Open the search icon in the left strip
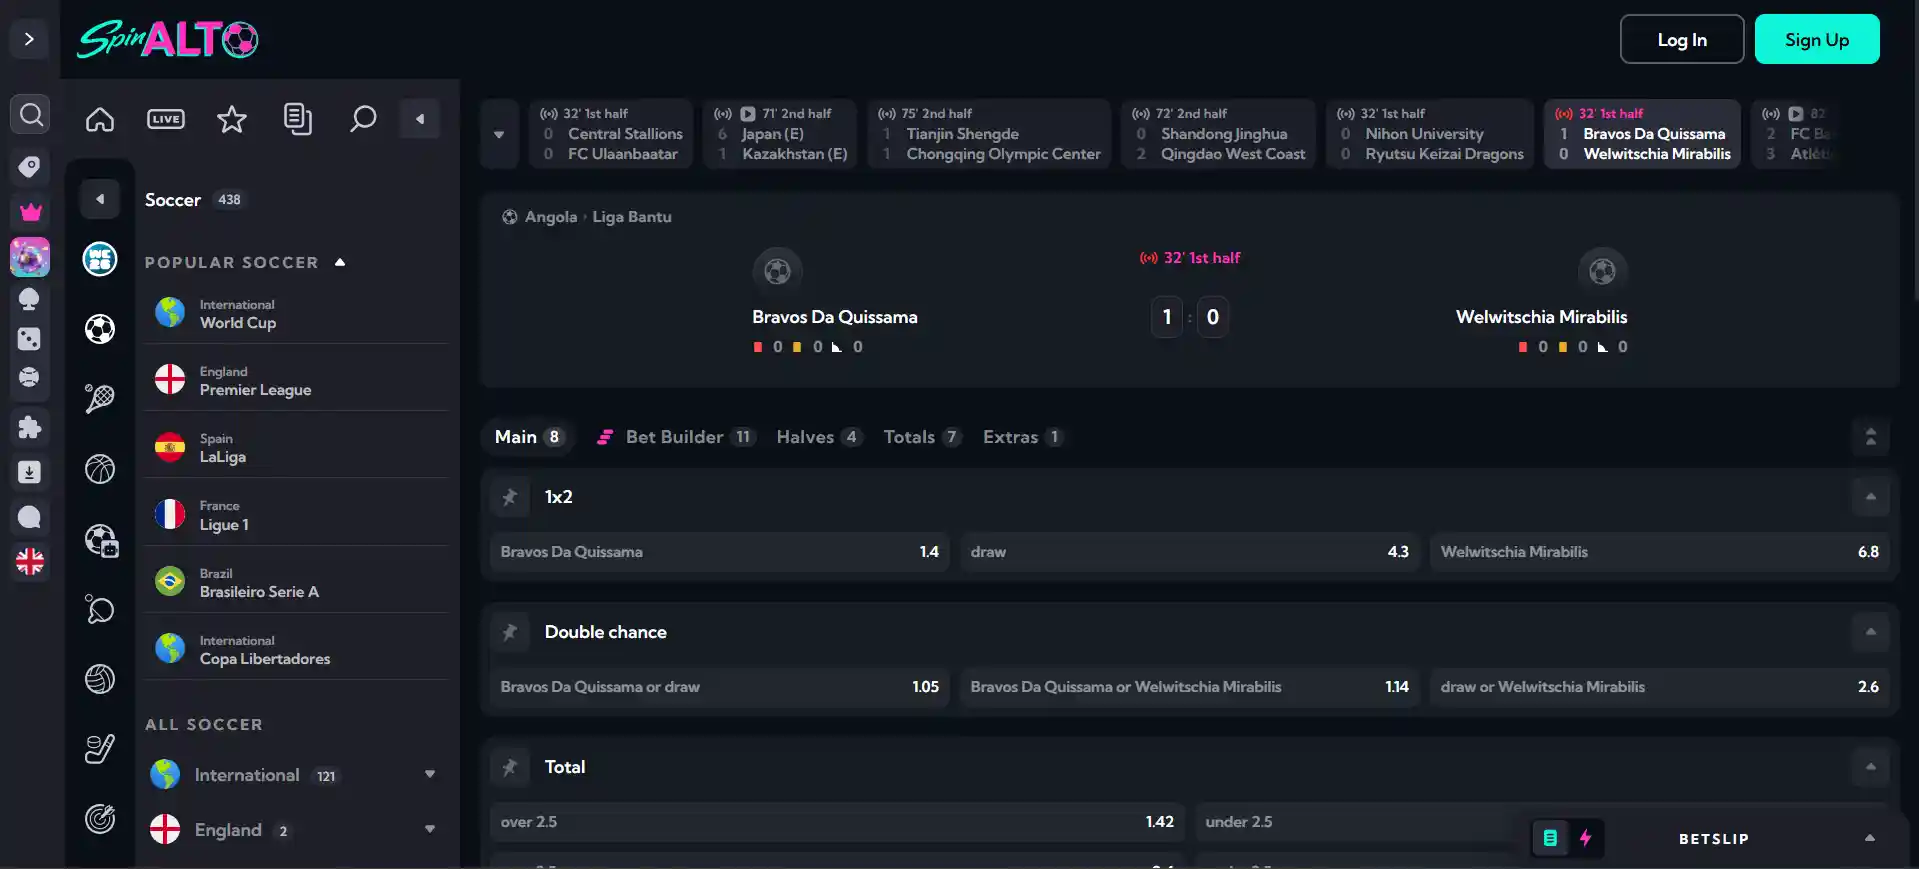The height and width of the screenshot is (869, 1919). (31, 115)
